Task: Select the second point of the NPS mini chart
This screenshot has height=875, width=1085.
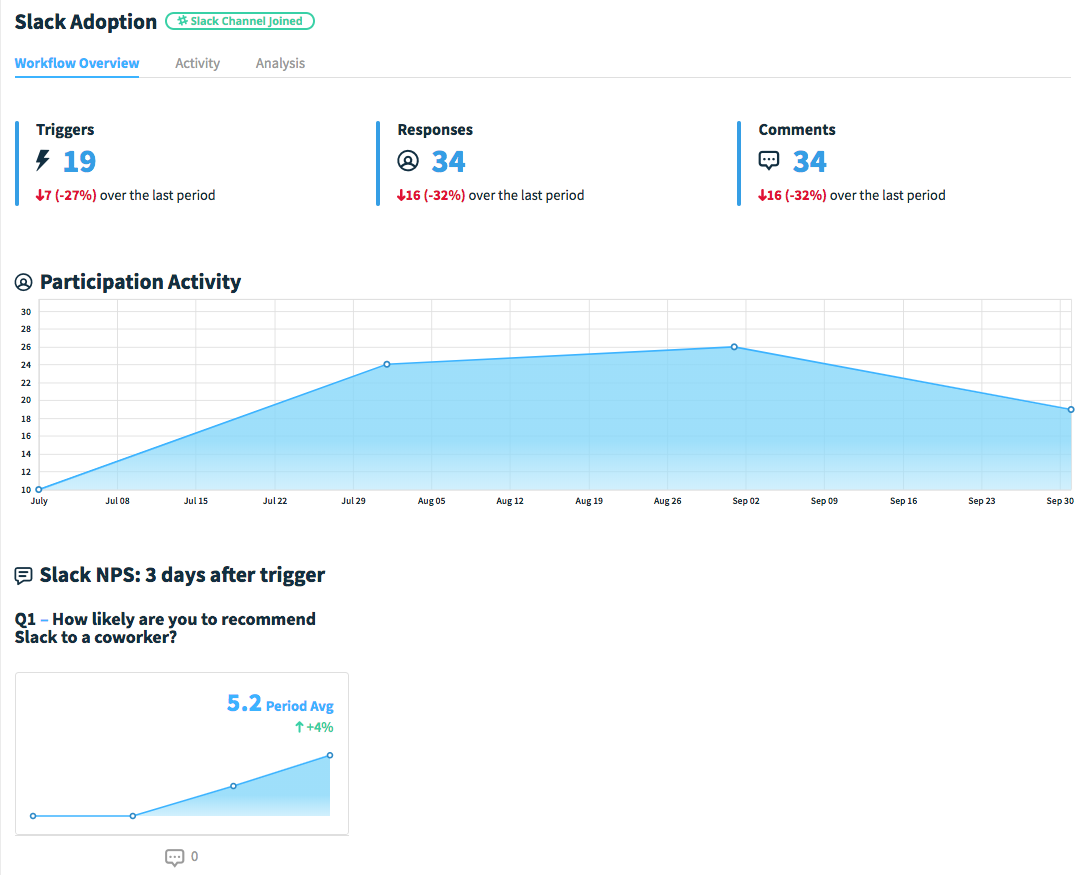Action: click(x=133, y=816)
